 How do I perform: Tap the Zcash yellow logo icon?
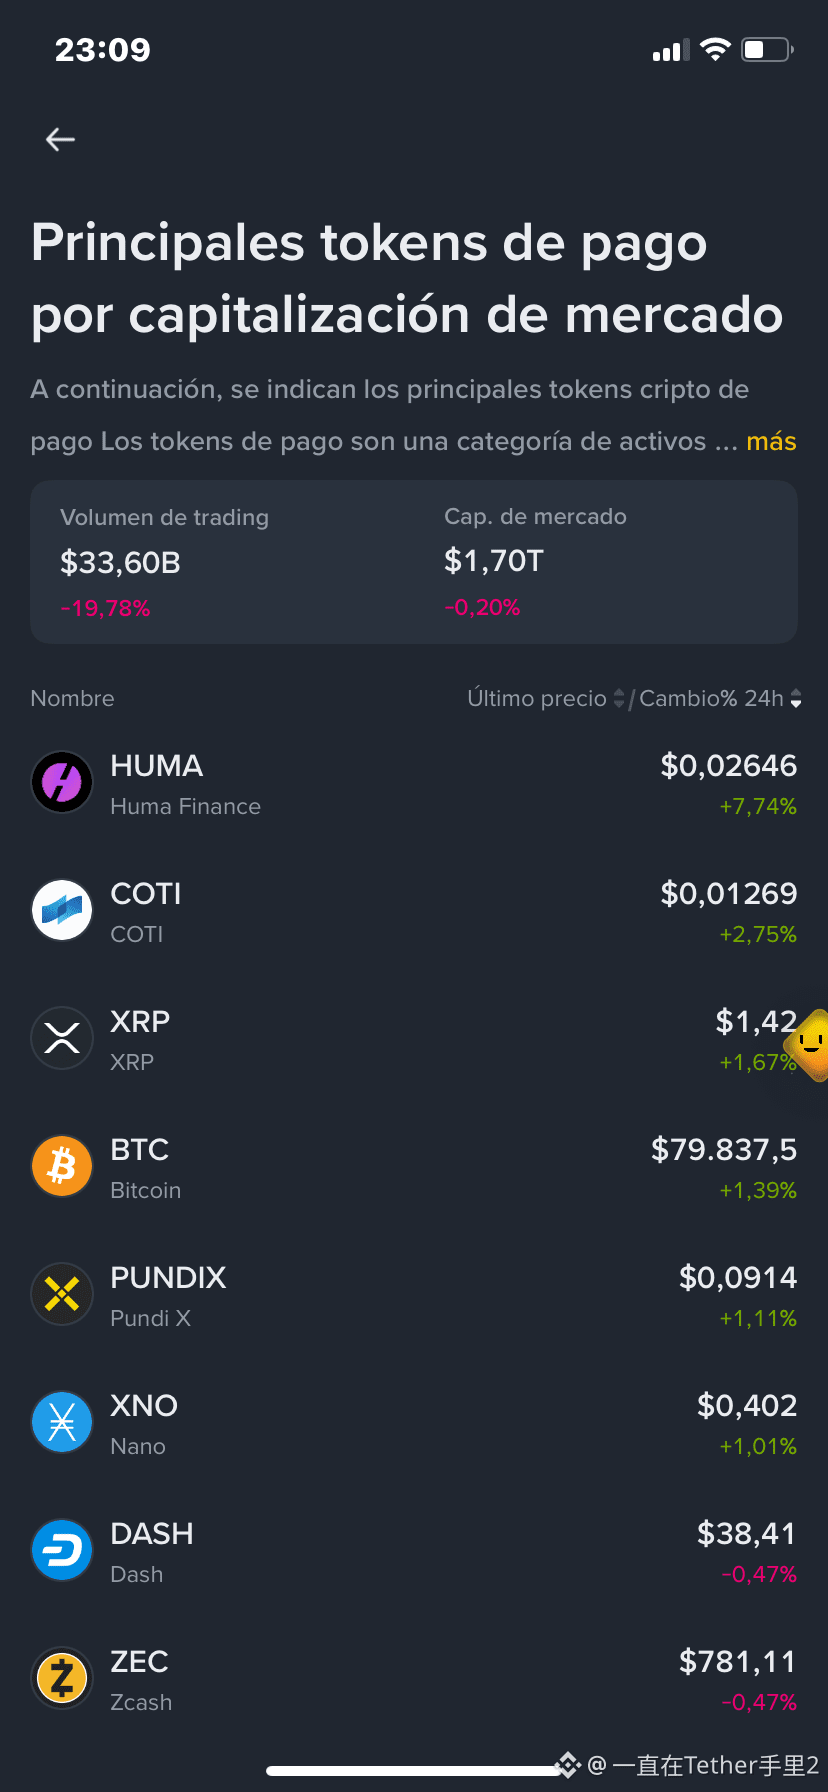[x=62, y=1678]
